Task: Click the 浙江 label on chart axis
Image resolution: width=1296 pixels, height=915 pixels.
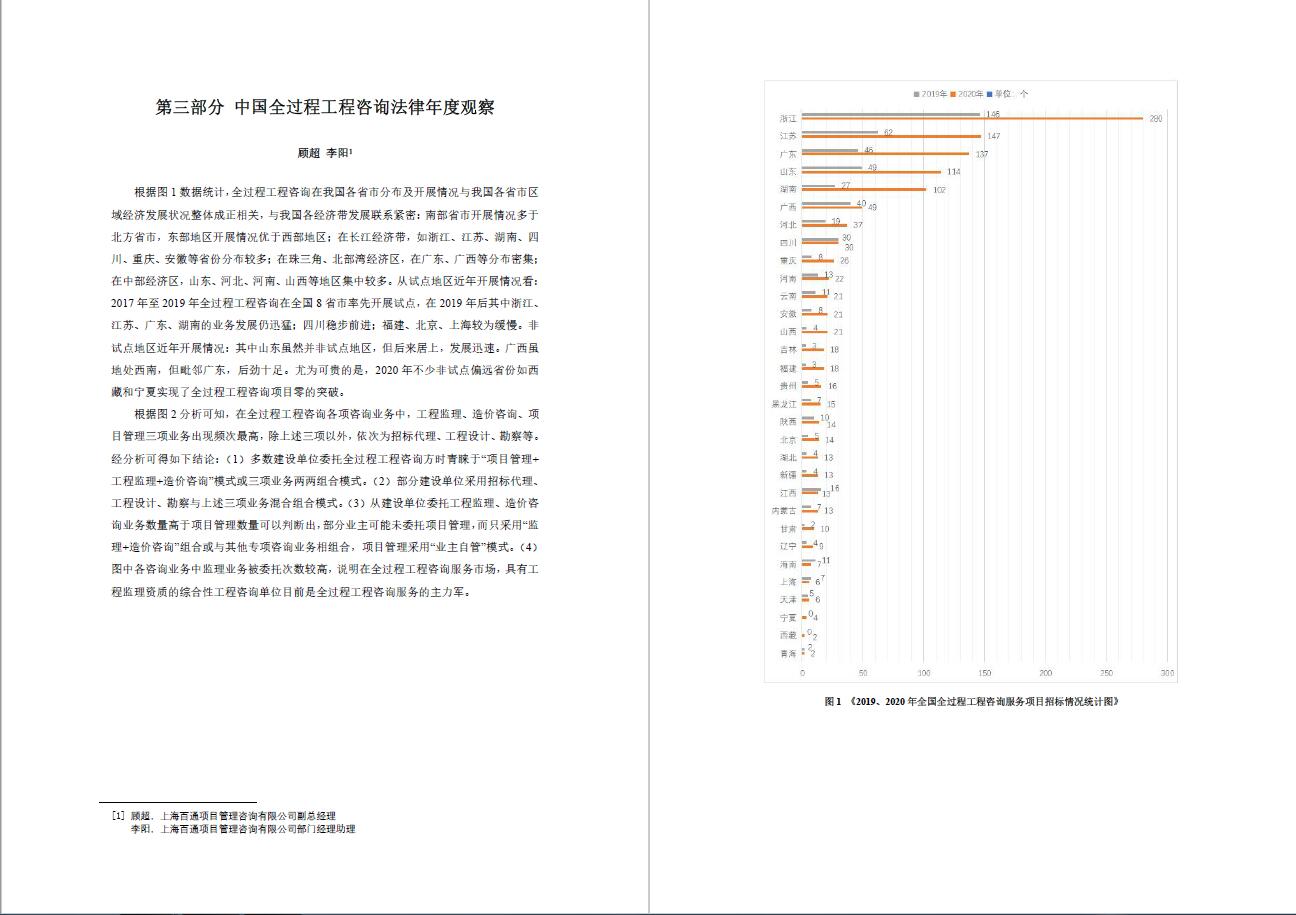Action: (788, 118)
